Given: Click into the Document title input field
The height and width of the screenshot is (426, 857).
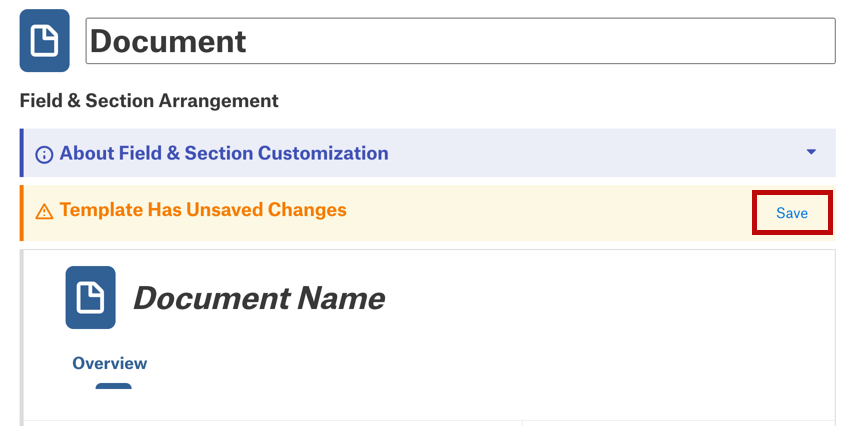Looking at the screenshot, I should 460,41.
